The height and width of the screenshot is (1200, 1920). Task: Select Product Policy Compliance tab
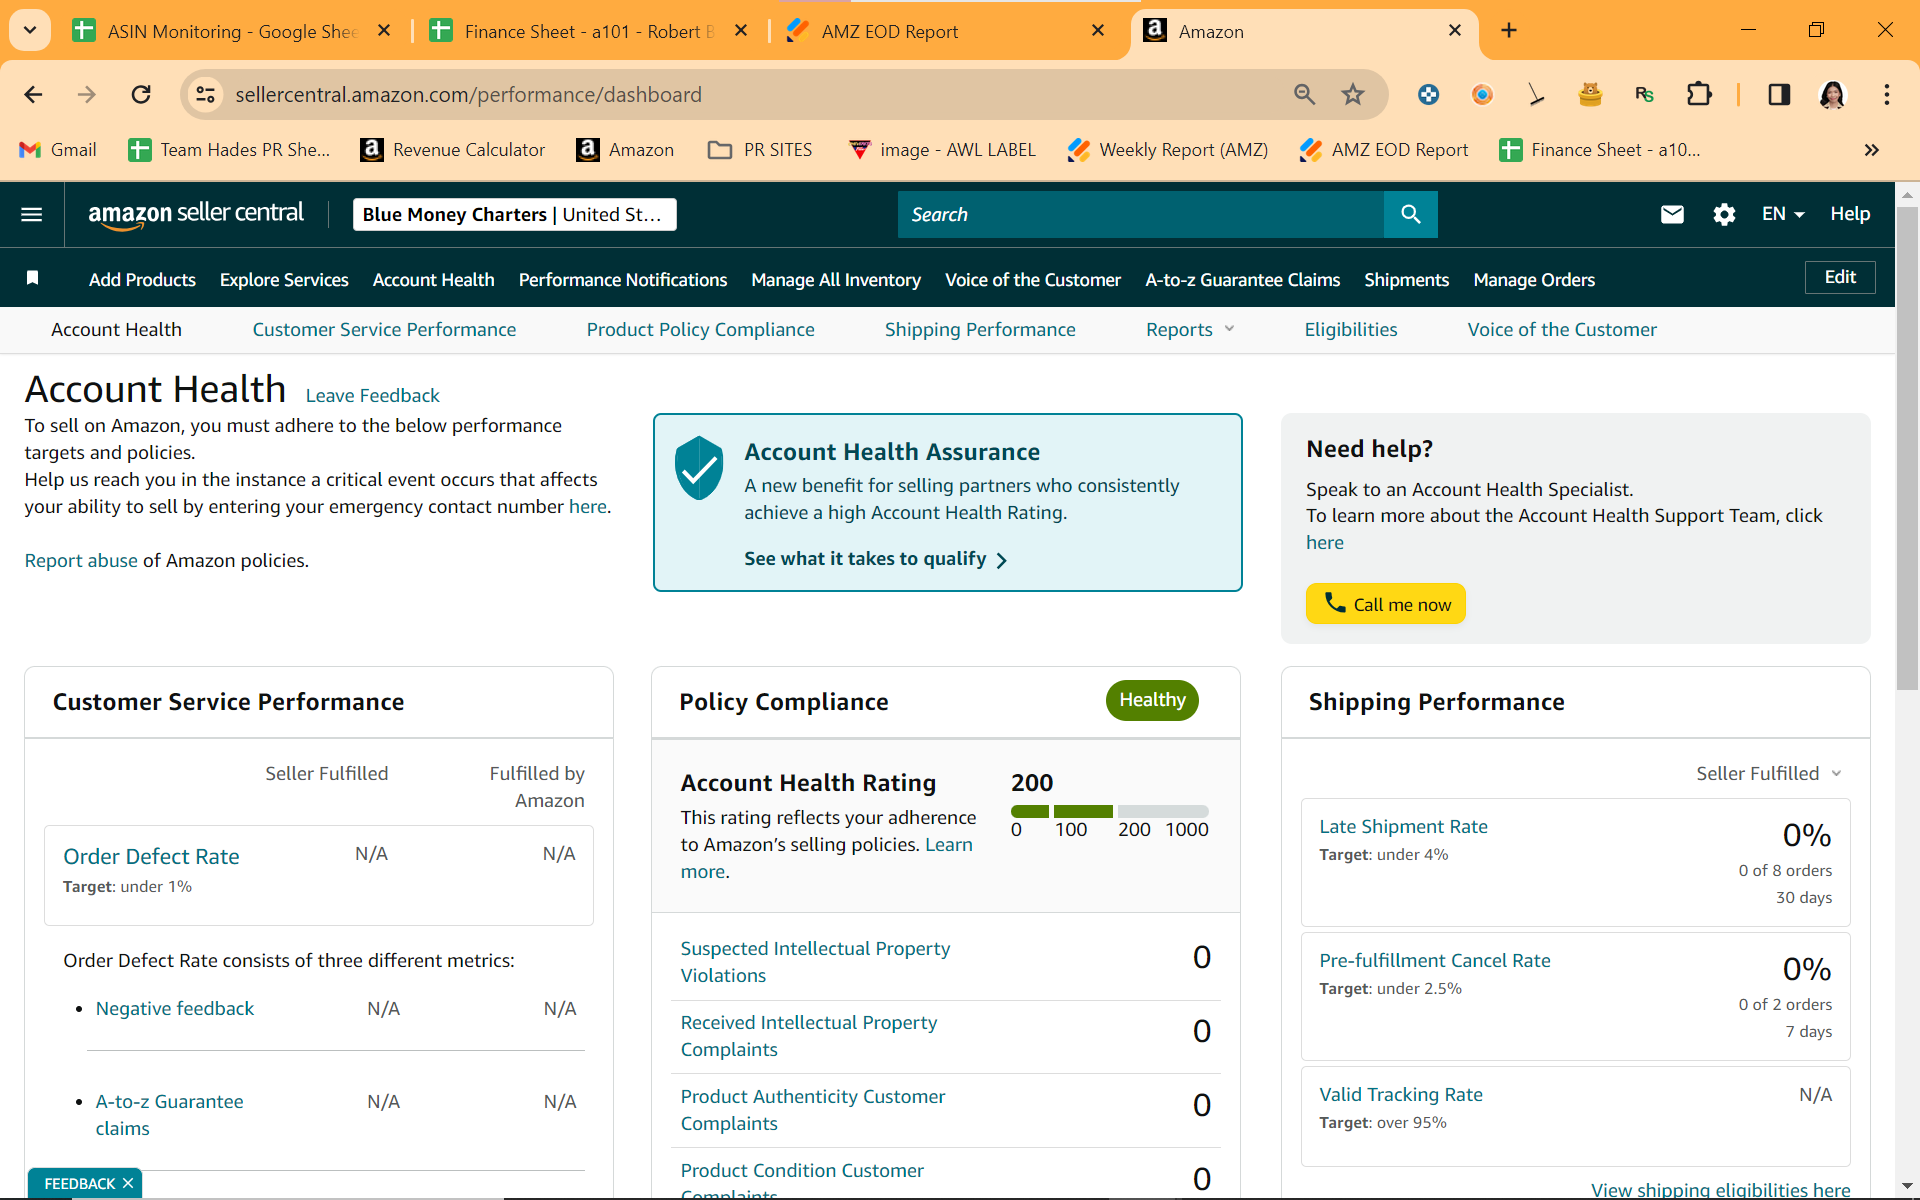tap(700, 330)
